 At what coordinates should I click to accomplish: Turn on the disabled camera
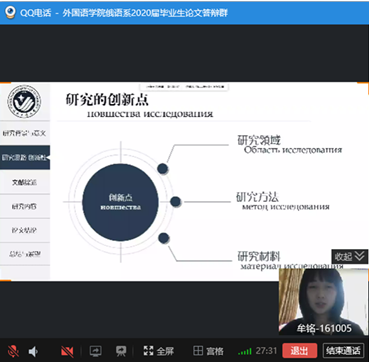click(x=67, y=351)
